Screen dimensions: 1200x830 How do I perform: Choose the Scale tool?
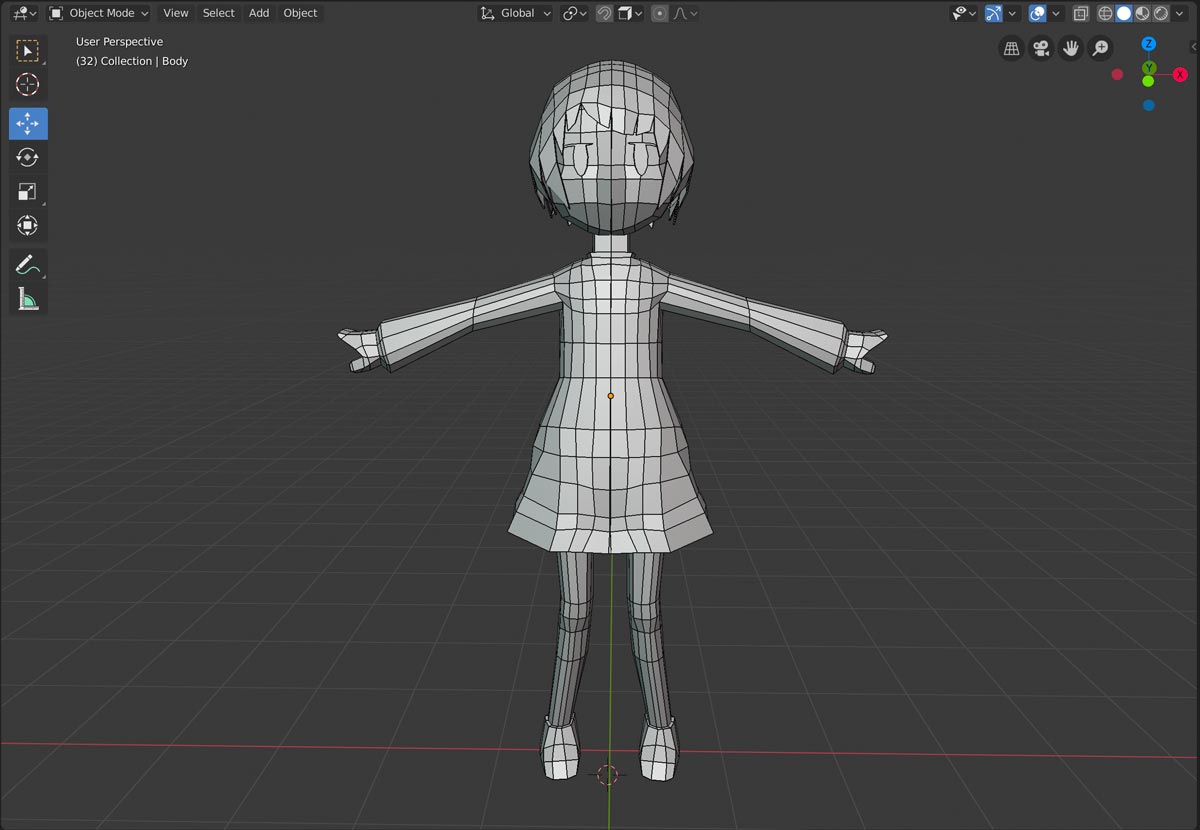point(28,192)
